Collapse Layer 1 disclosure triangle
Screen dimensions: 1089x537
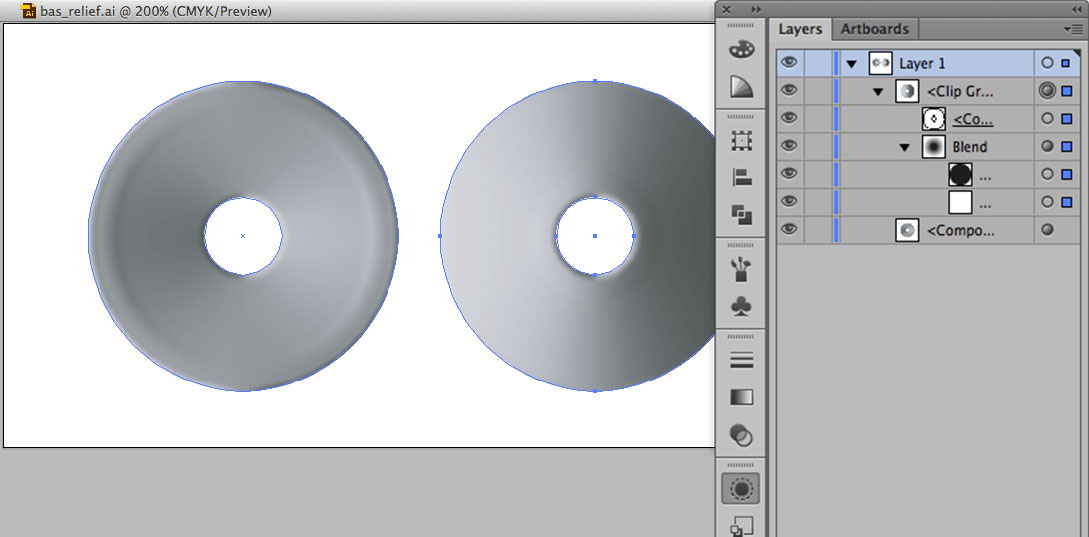pyautogui.click(x=851, y=64)
